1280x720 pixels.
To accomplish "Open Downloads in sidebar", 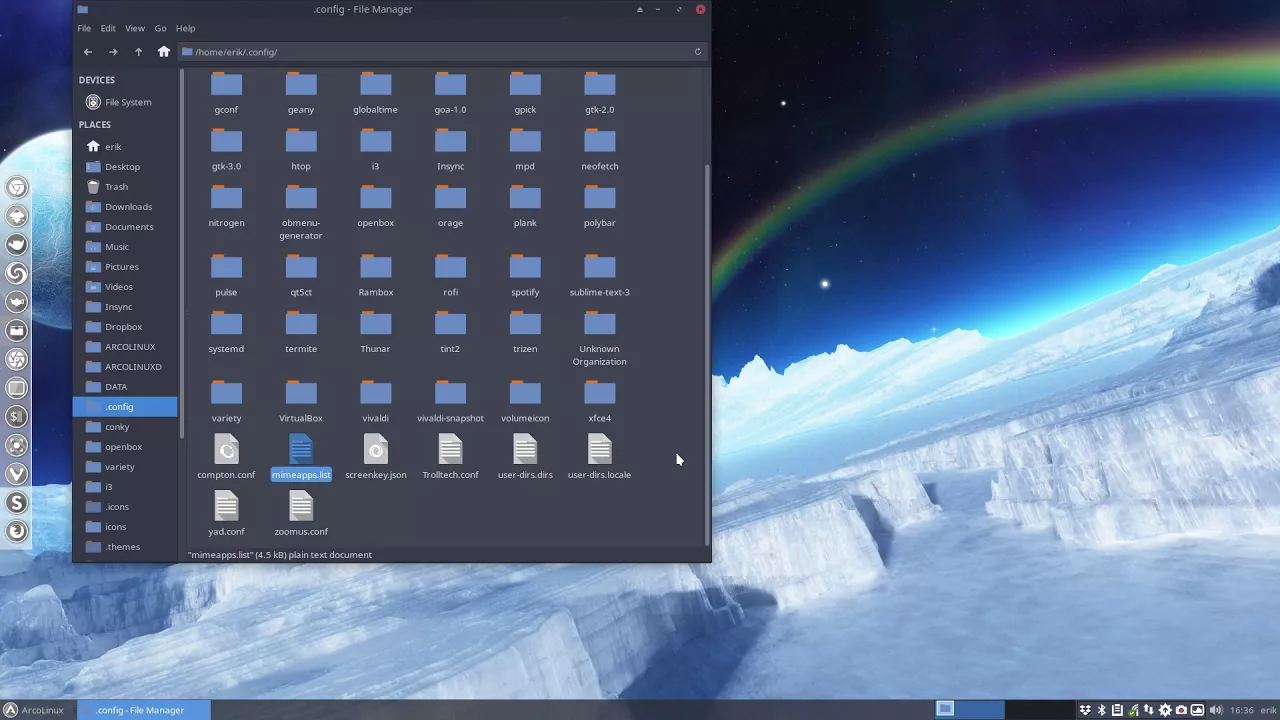I will tap(125, 207).
